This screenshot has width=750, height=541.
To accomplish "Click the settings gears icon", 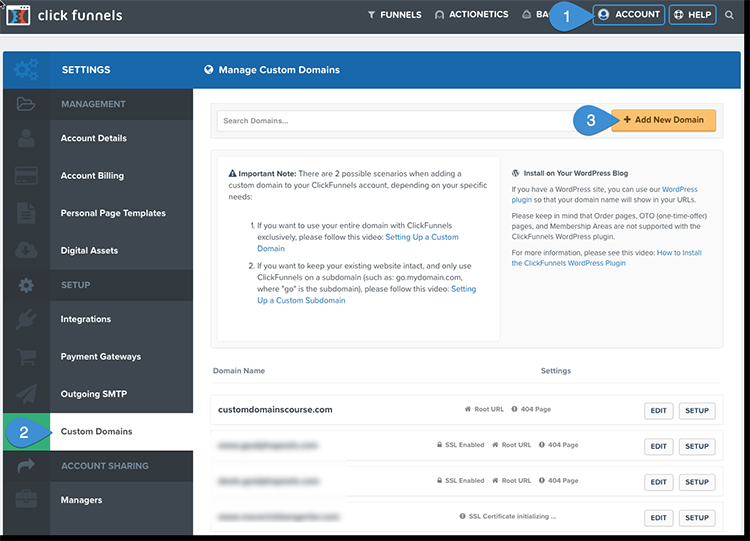I will [x=26, y=70].
